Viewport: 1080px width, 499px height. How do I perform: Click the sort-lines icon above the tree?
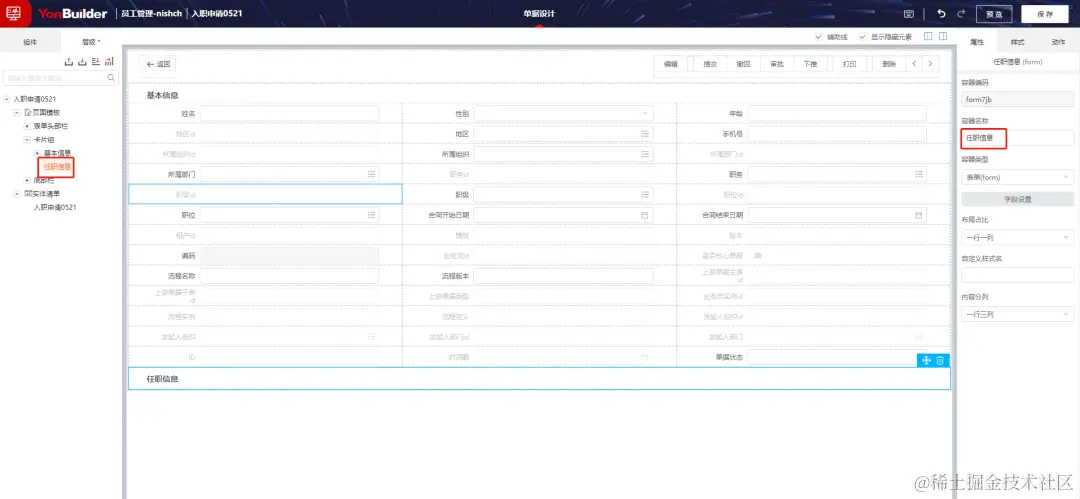[96, 62]
